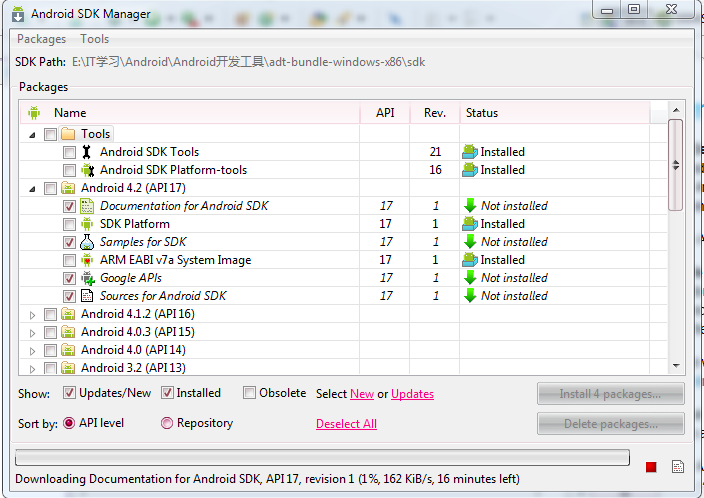Click the Select New link

[362, 394]
